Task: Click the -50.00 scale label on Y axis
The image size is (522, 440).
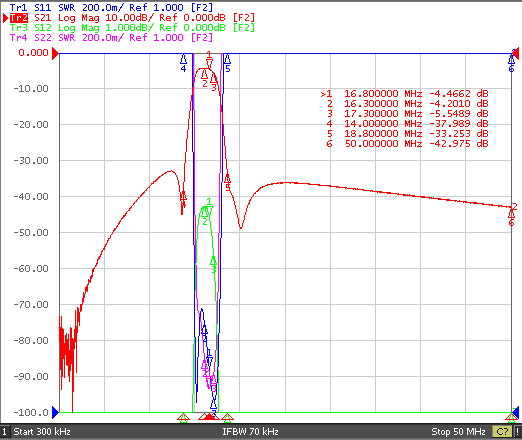Action: [x=31, y=233]
